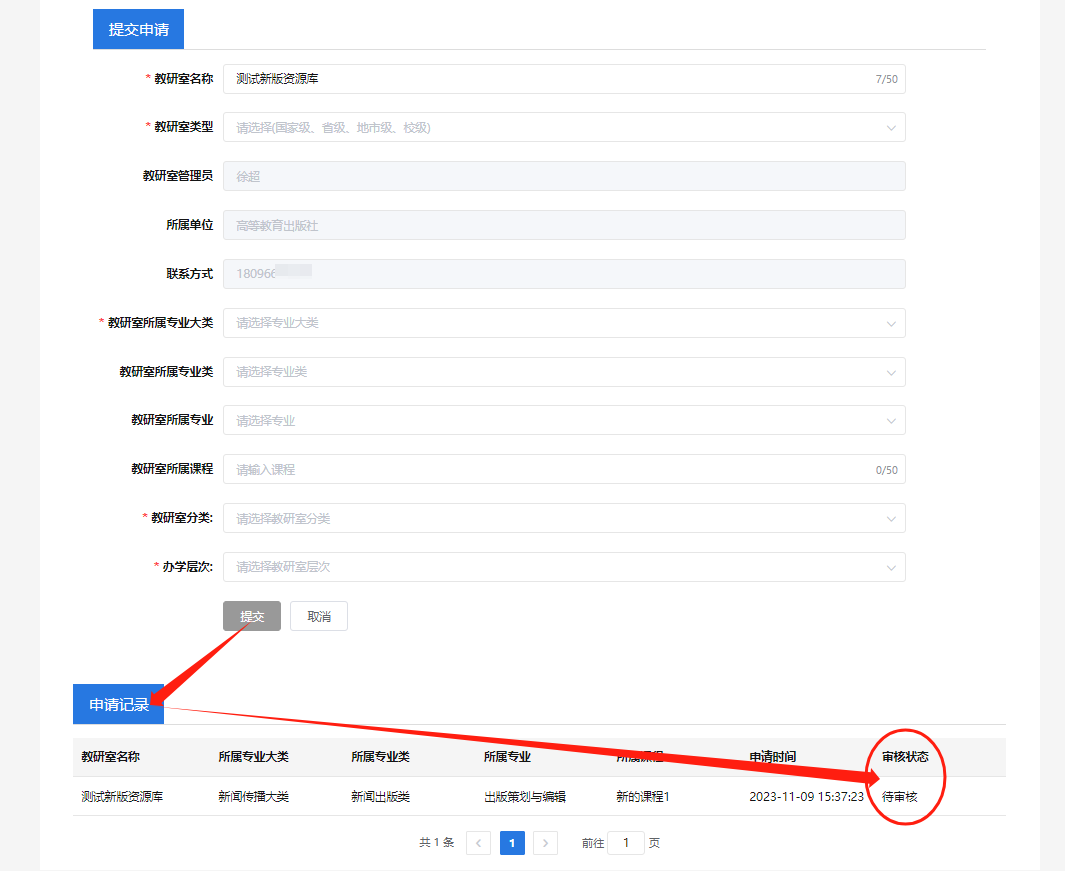1065x871 pixels.
Task: Switch to the 申请记录 tab
Action: tap(117, 704)
